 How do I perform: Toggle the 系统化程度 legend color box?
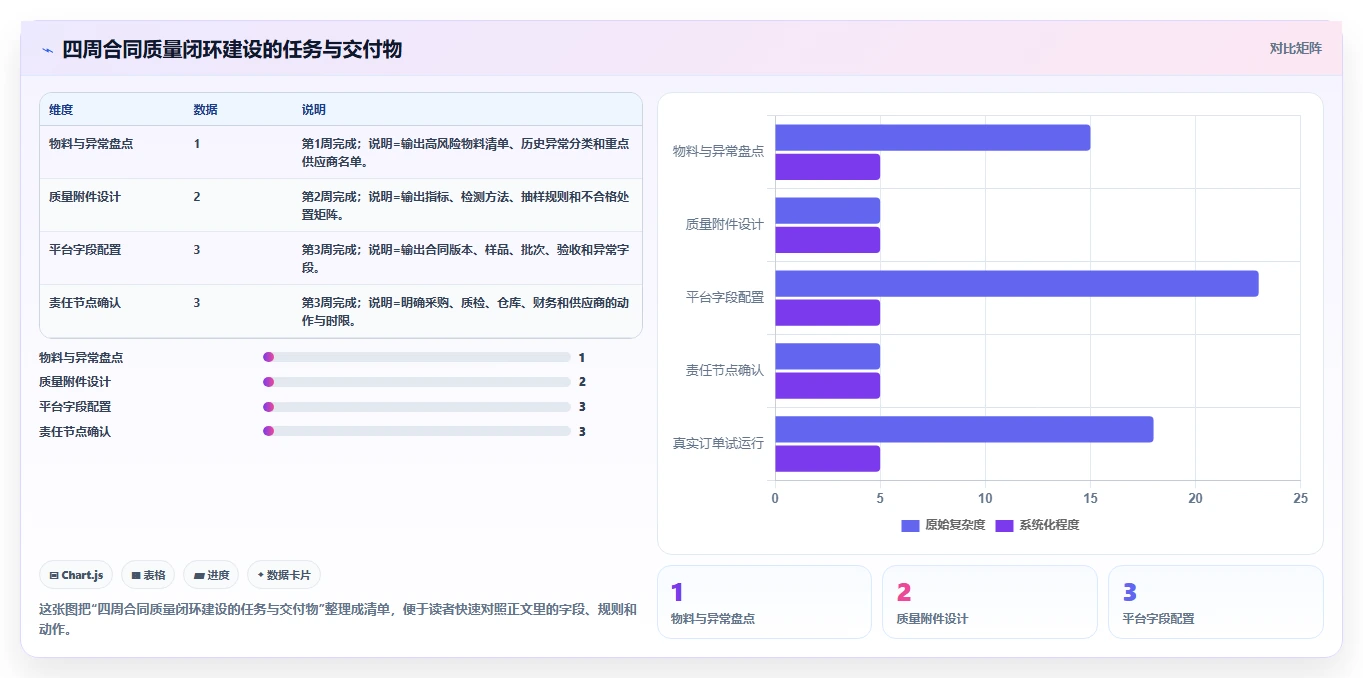pyautogui.click(x=1004, y=525)
